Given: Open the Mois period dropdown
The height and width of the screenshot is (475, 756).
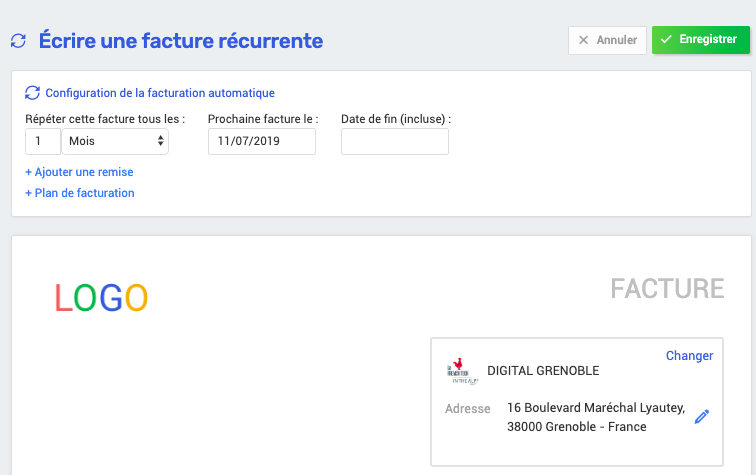Looking at the screenshot, I should (115, 142).
